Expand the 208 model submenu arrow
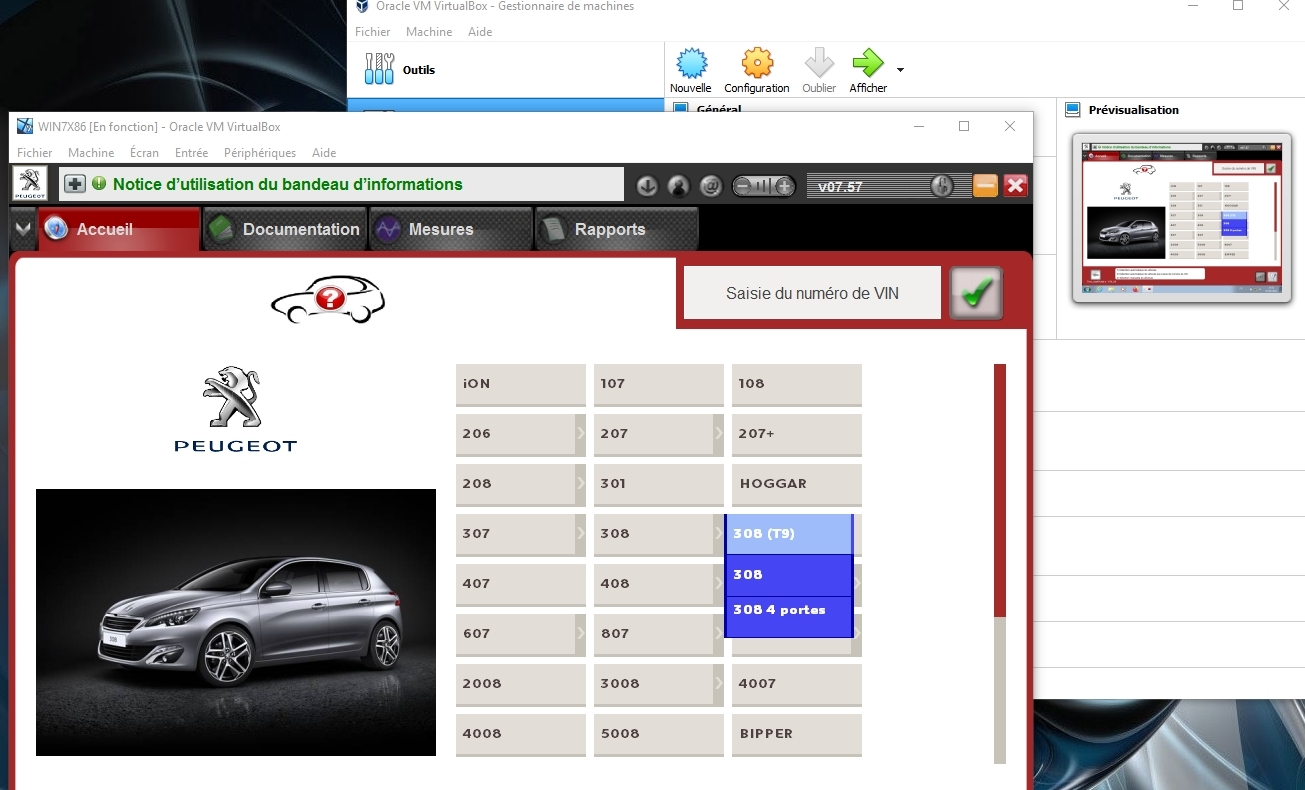 click(x=580, y=483)
